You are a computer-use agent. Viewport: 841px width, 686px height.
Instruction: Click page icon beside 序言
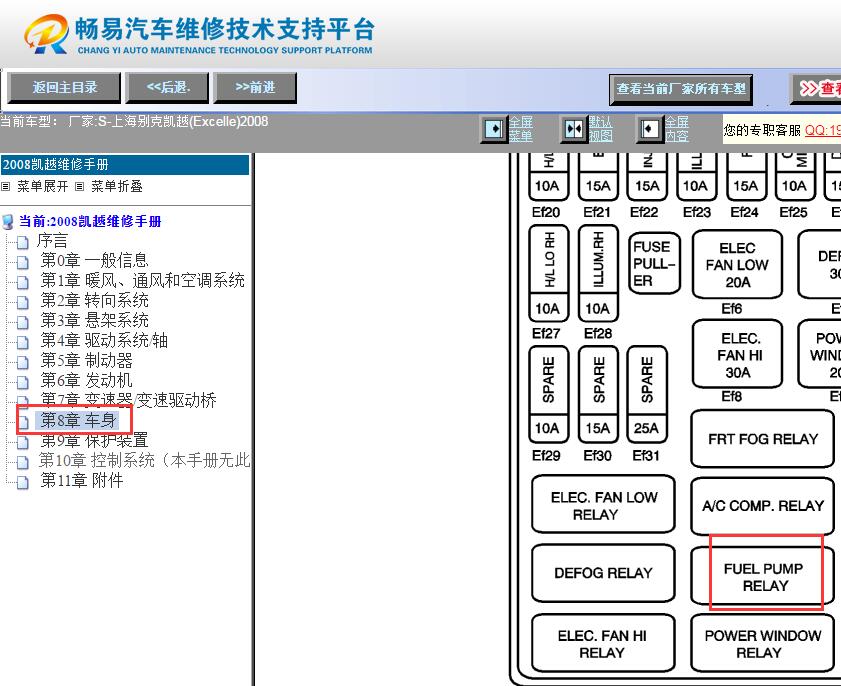point(23,242)
